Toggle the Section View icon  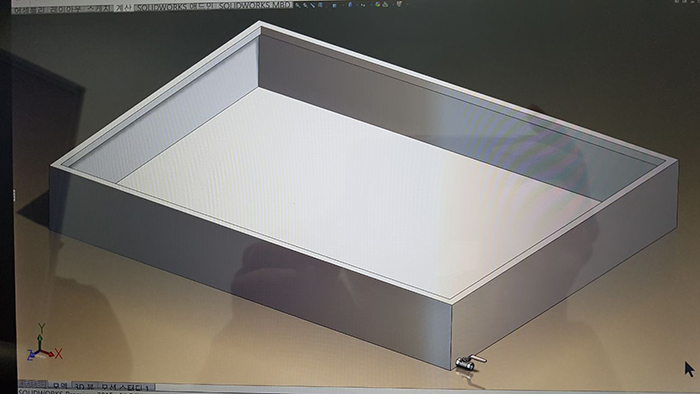[x=321, y=5]
